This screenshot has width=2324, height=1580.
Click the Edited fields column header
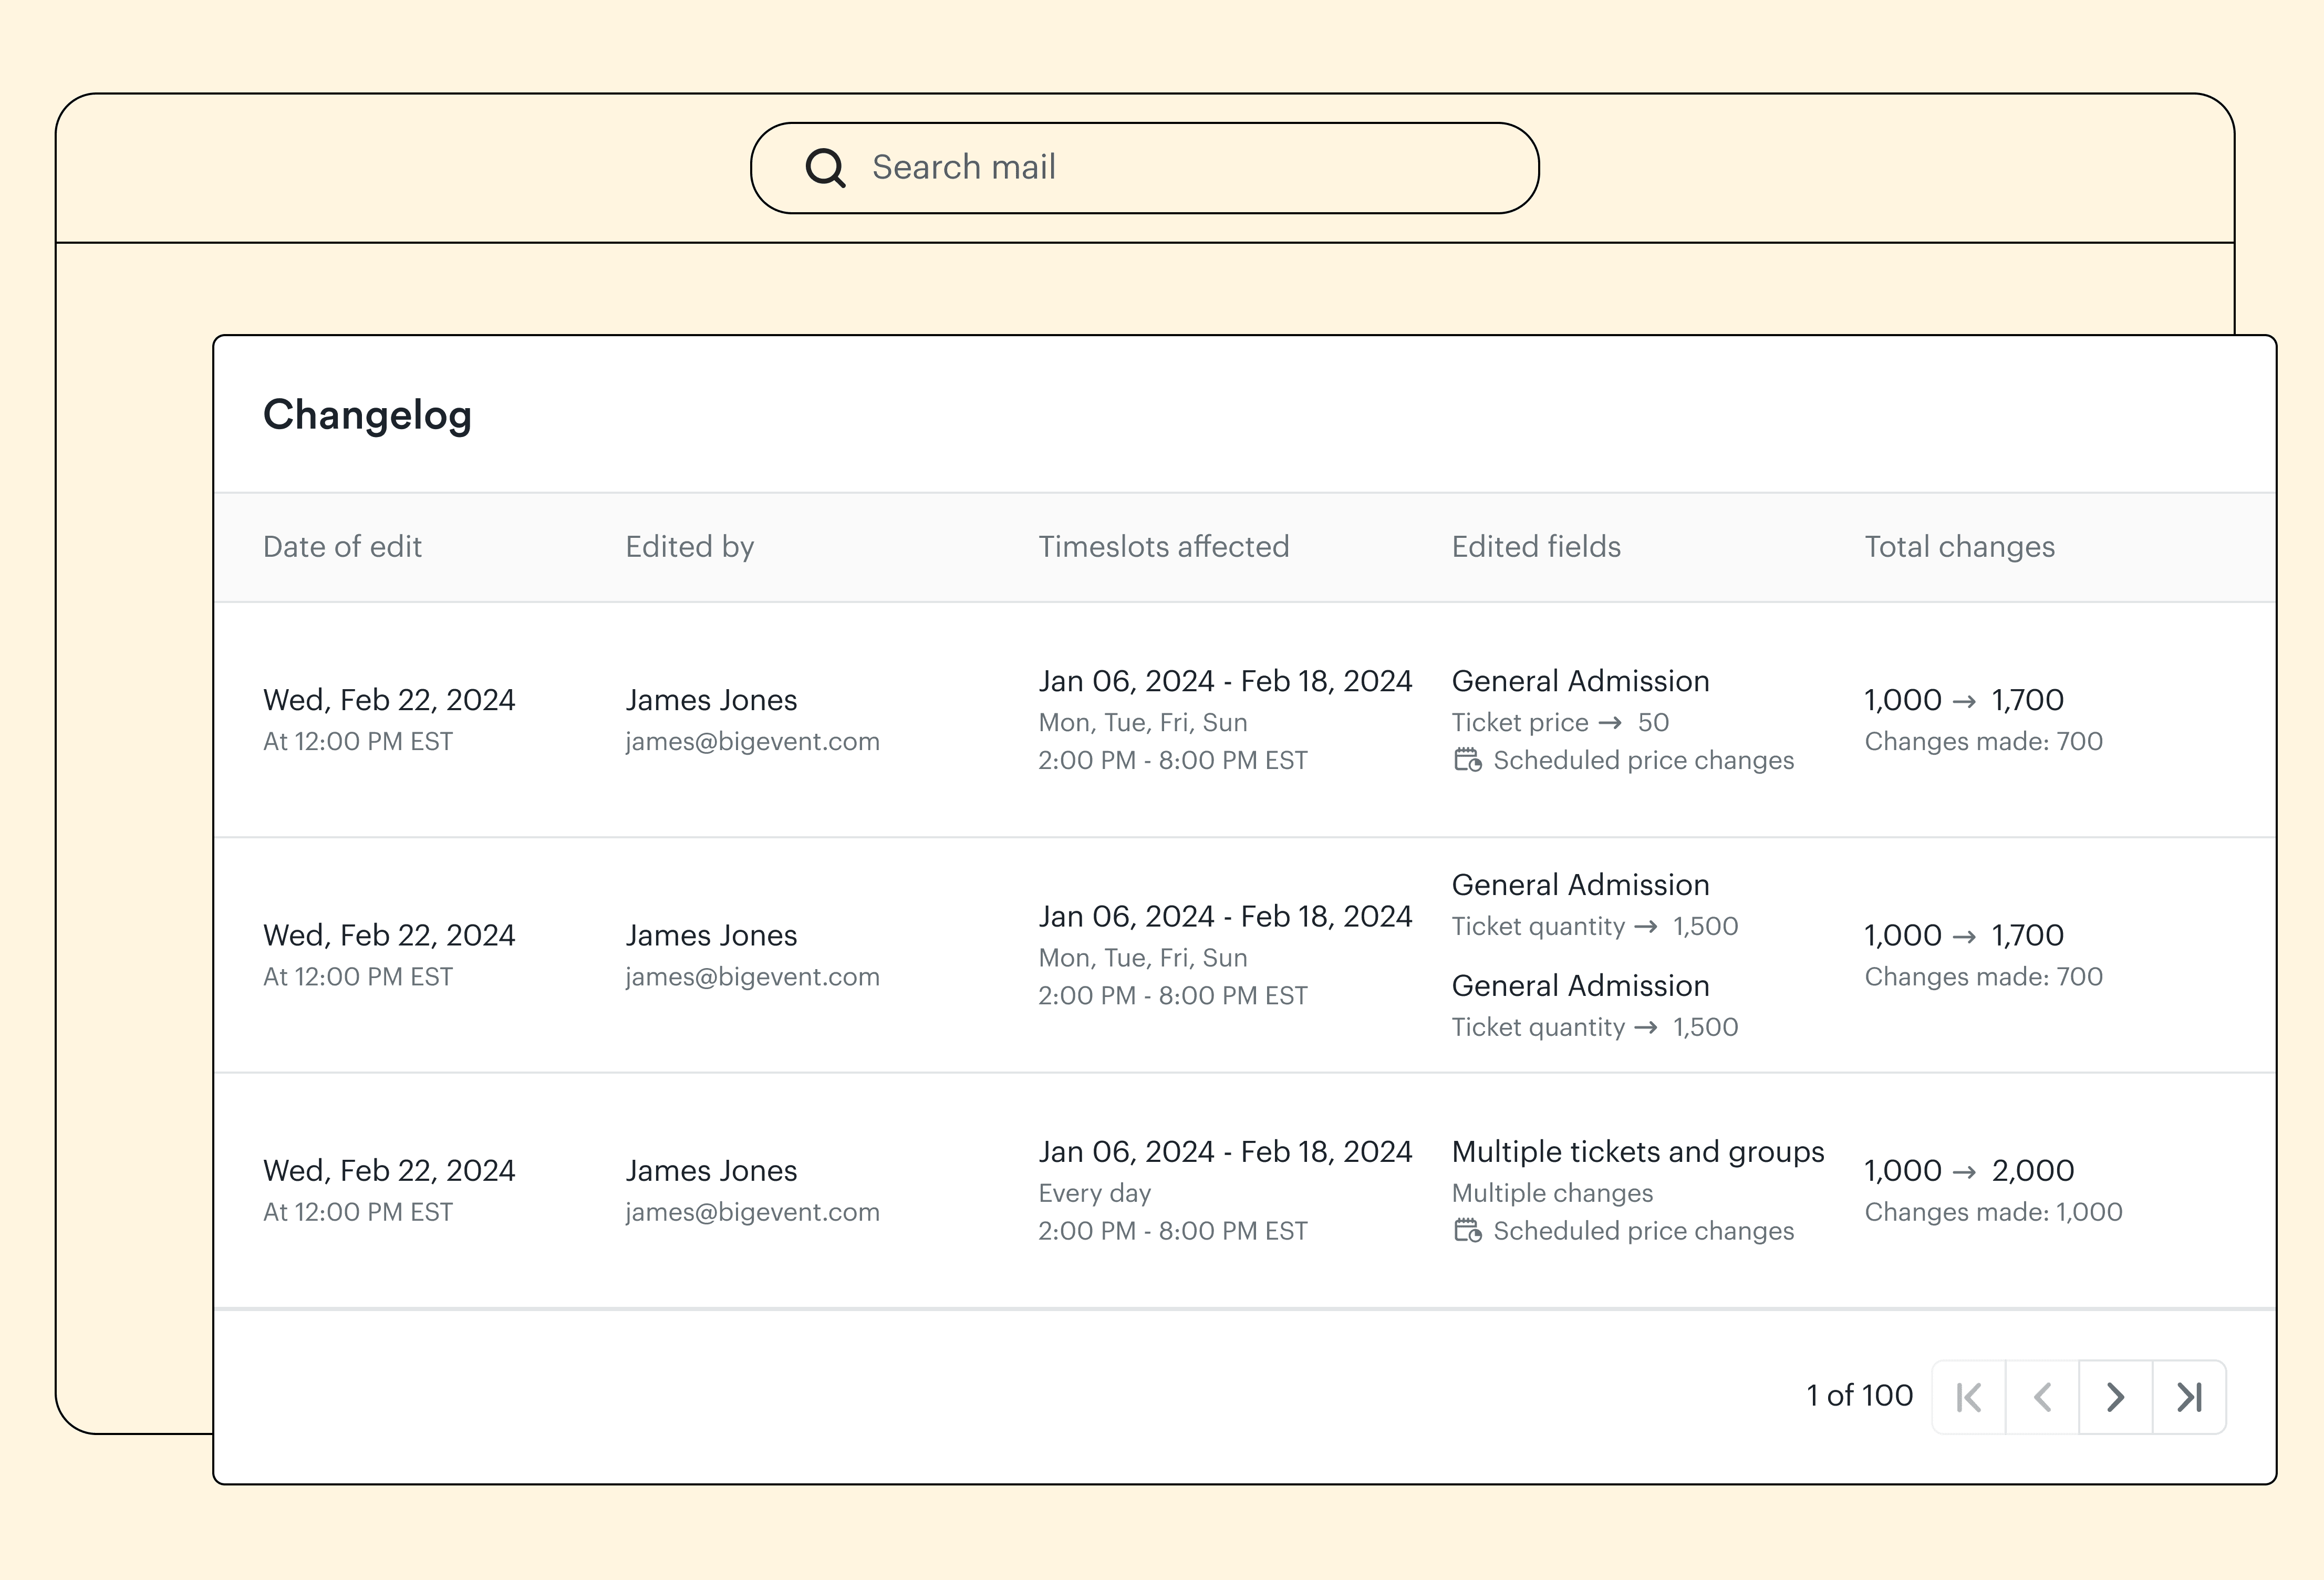click(x=1535, y=547)
